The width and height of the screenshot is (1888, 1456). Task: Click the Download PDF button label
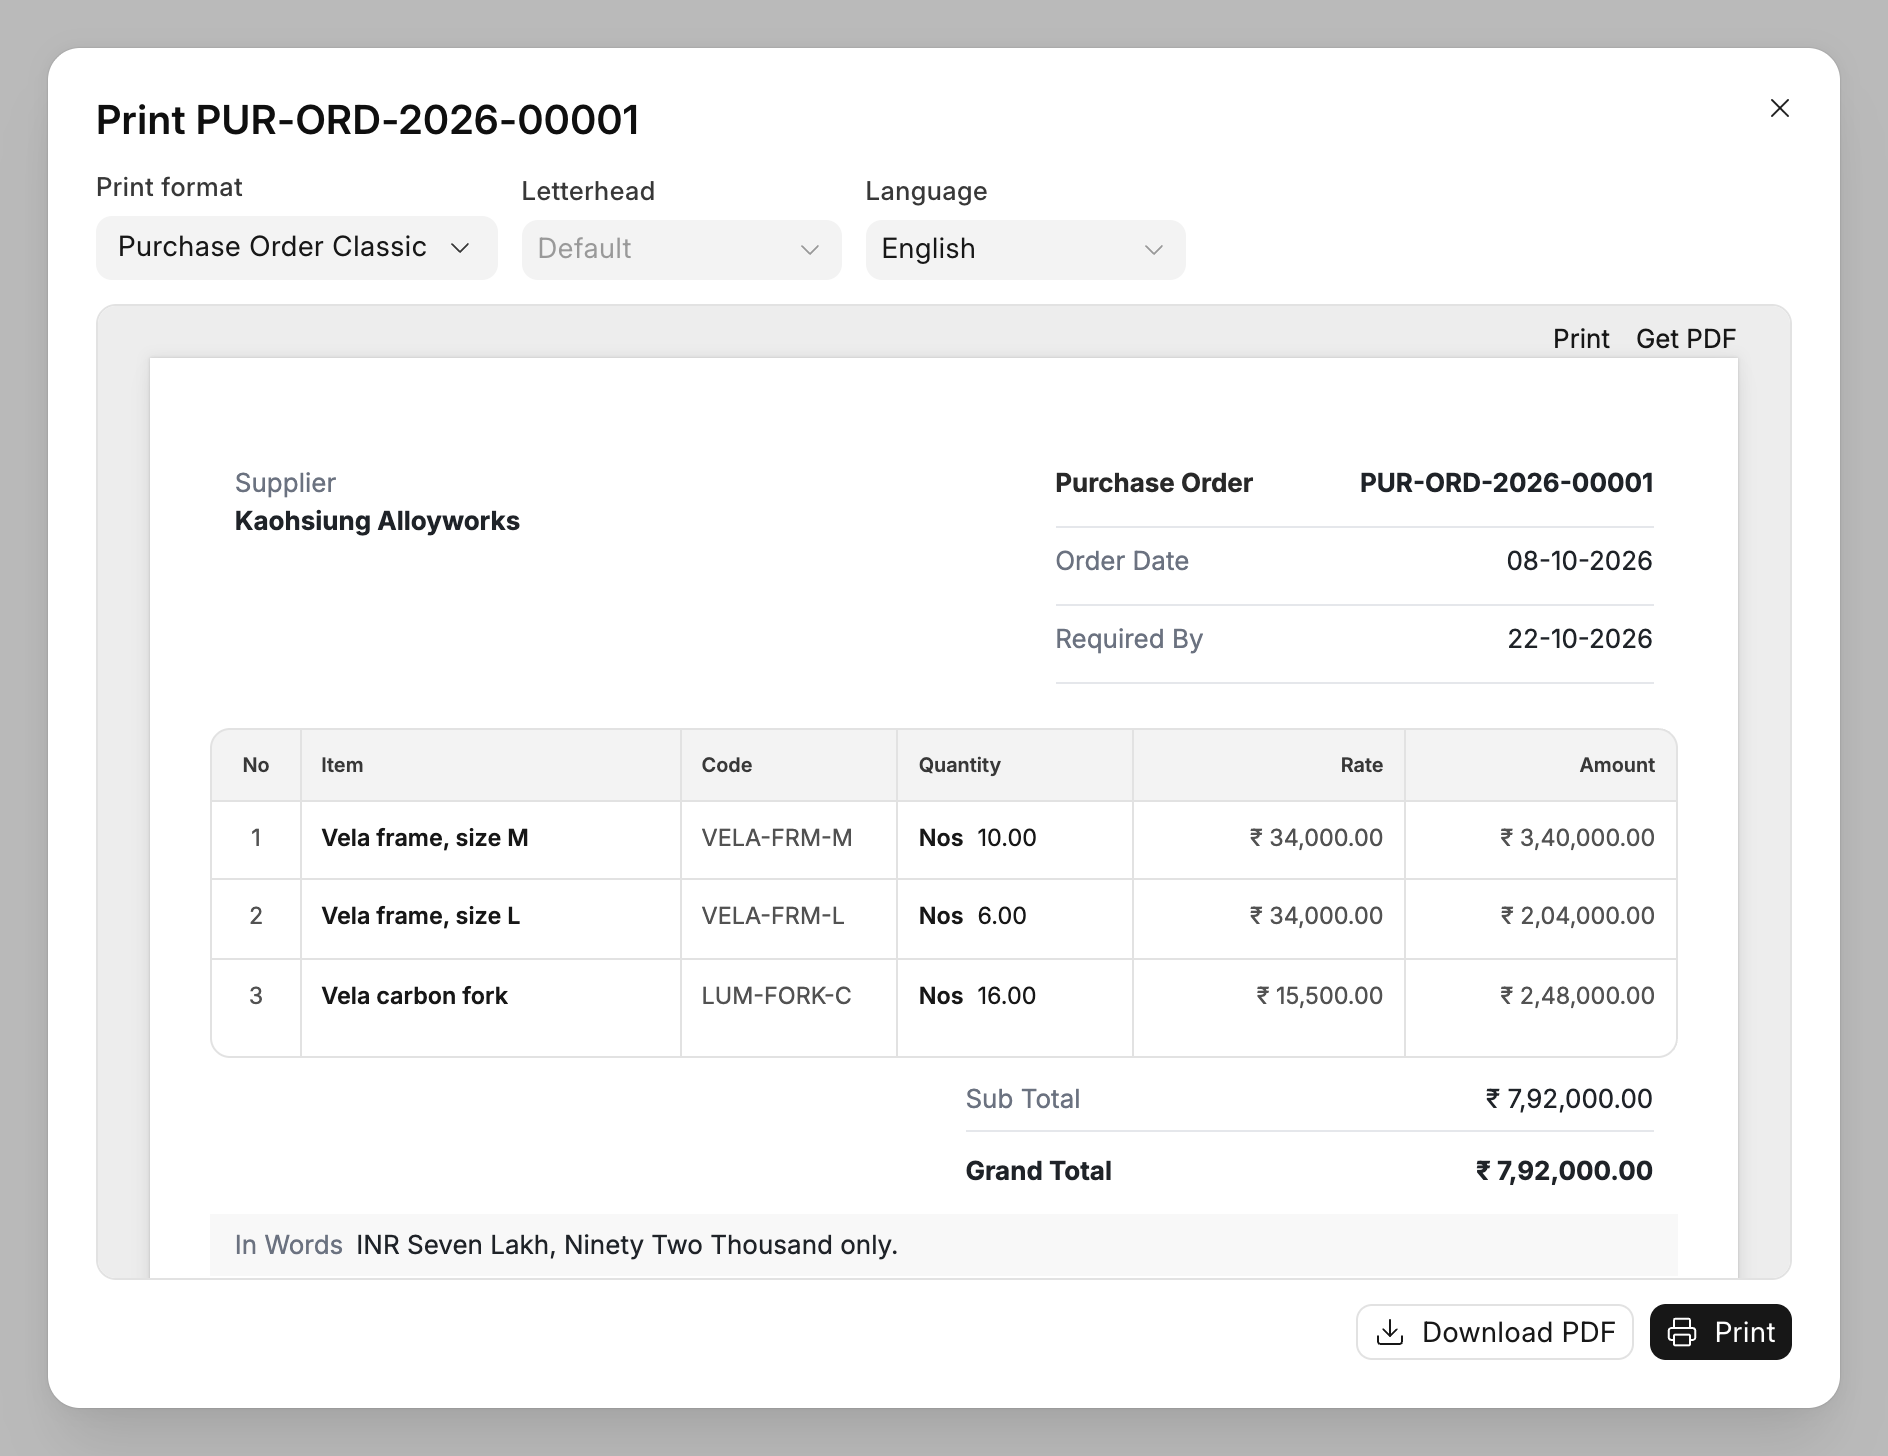click(x=1518, y=1332)
